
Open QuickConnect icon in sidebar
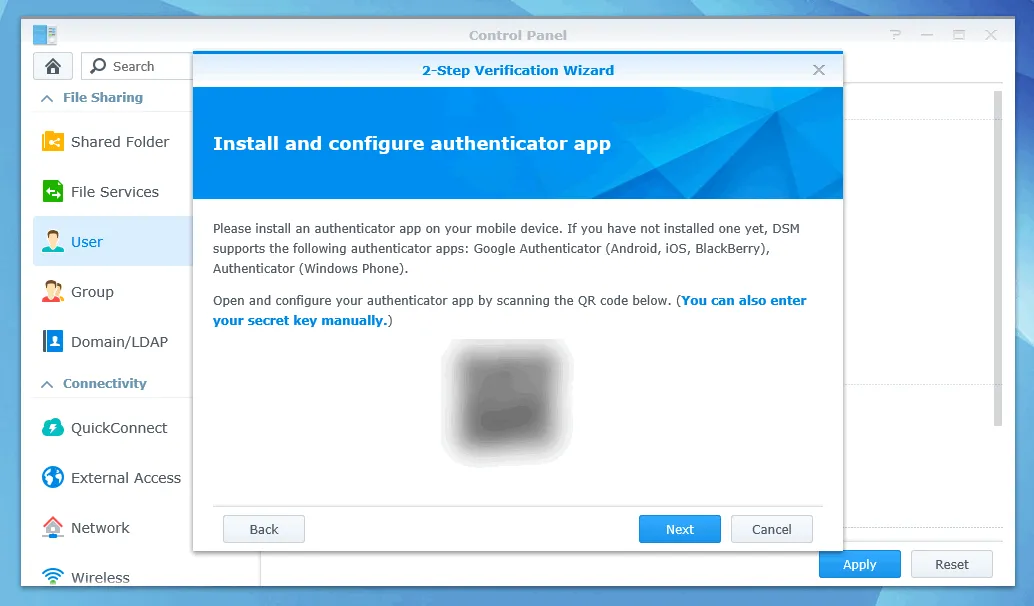(x=53, y=427)
